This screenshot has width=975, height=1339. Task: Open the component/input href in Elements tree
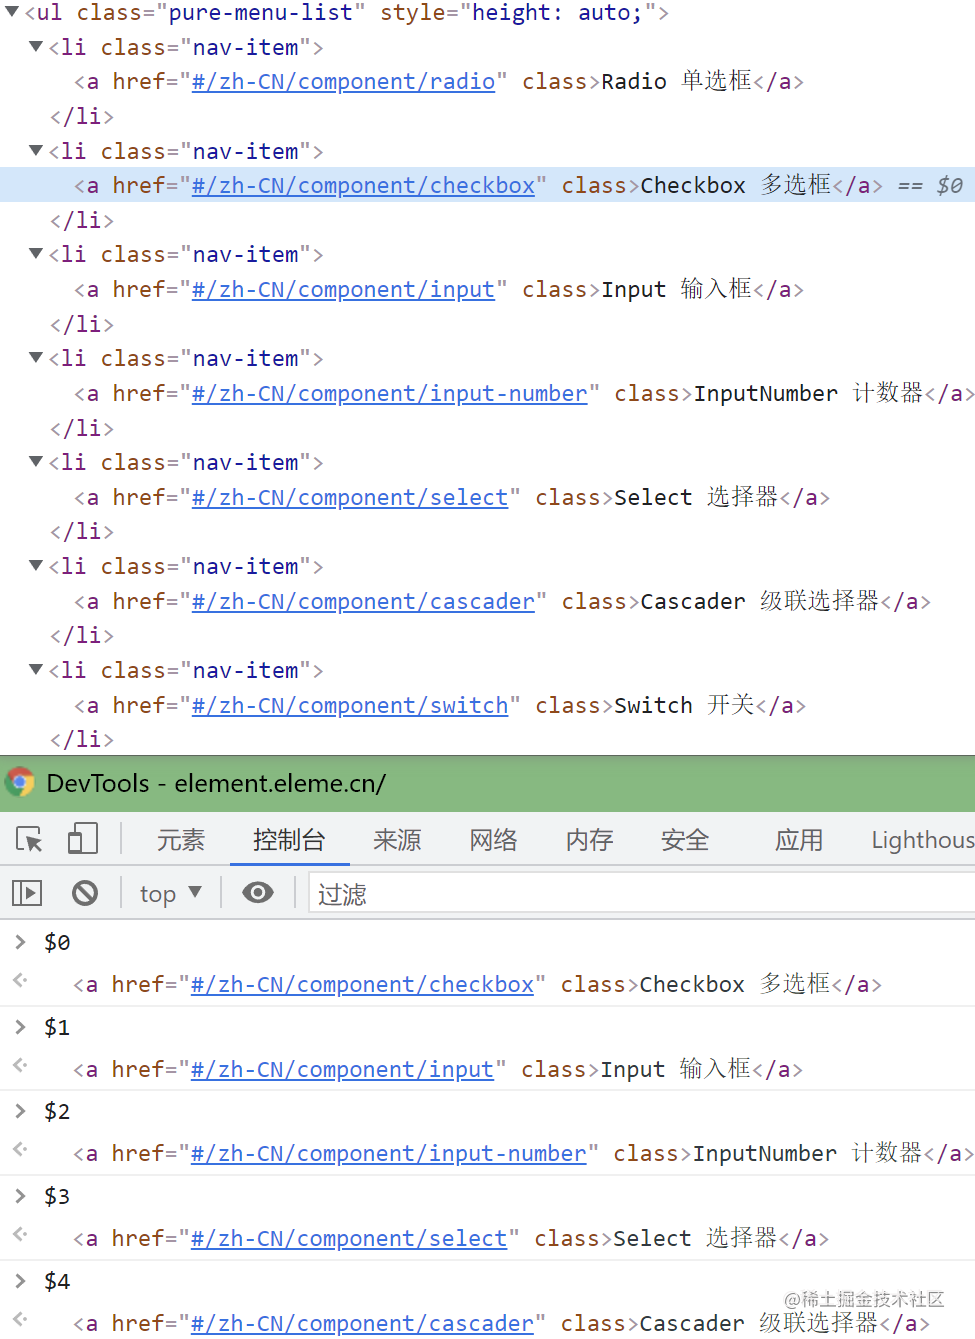point(343,290)
